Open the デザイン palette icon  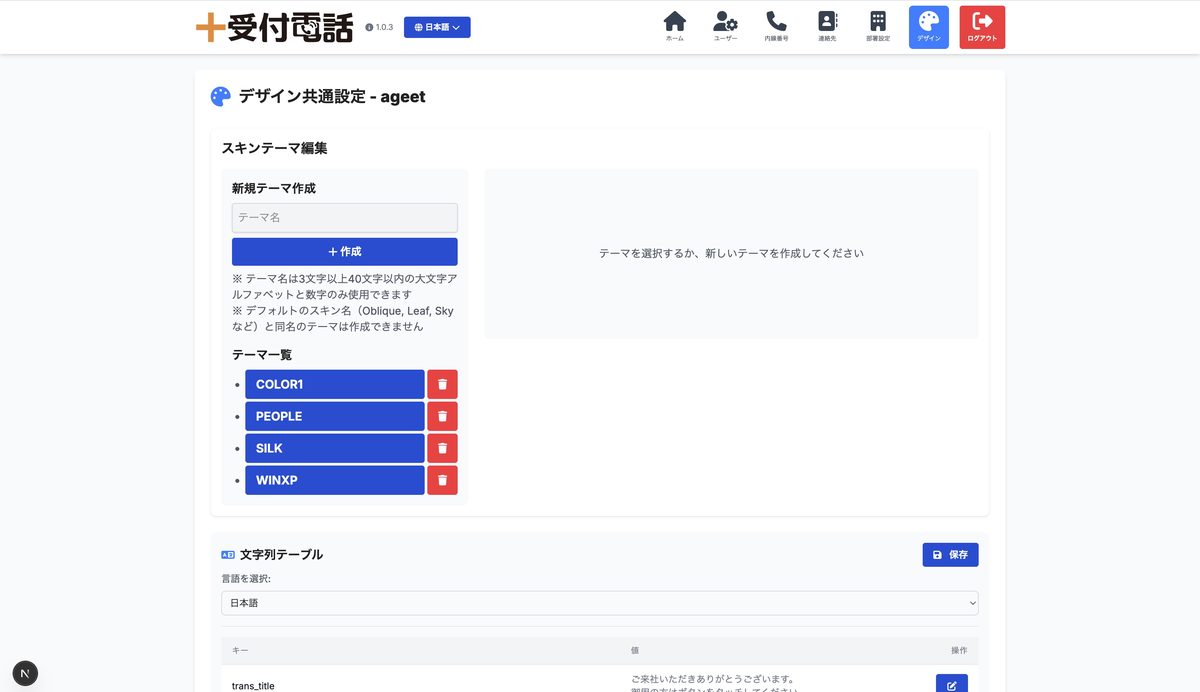(x=929, y=27)
